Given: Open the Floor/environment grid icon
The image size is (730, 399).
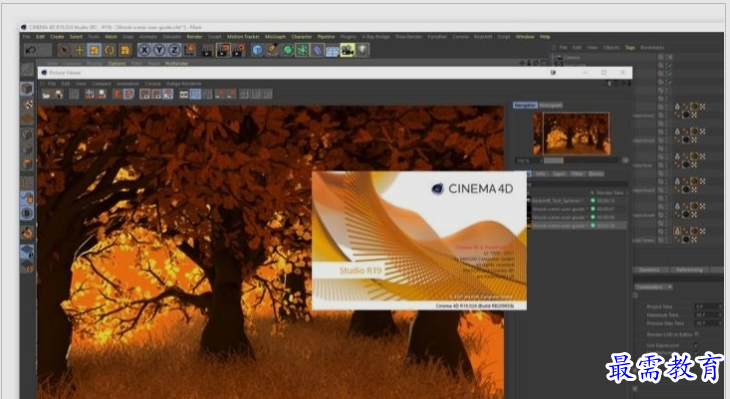Looking at the screenshot, I should tap(332, 50).
